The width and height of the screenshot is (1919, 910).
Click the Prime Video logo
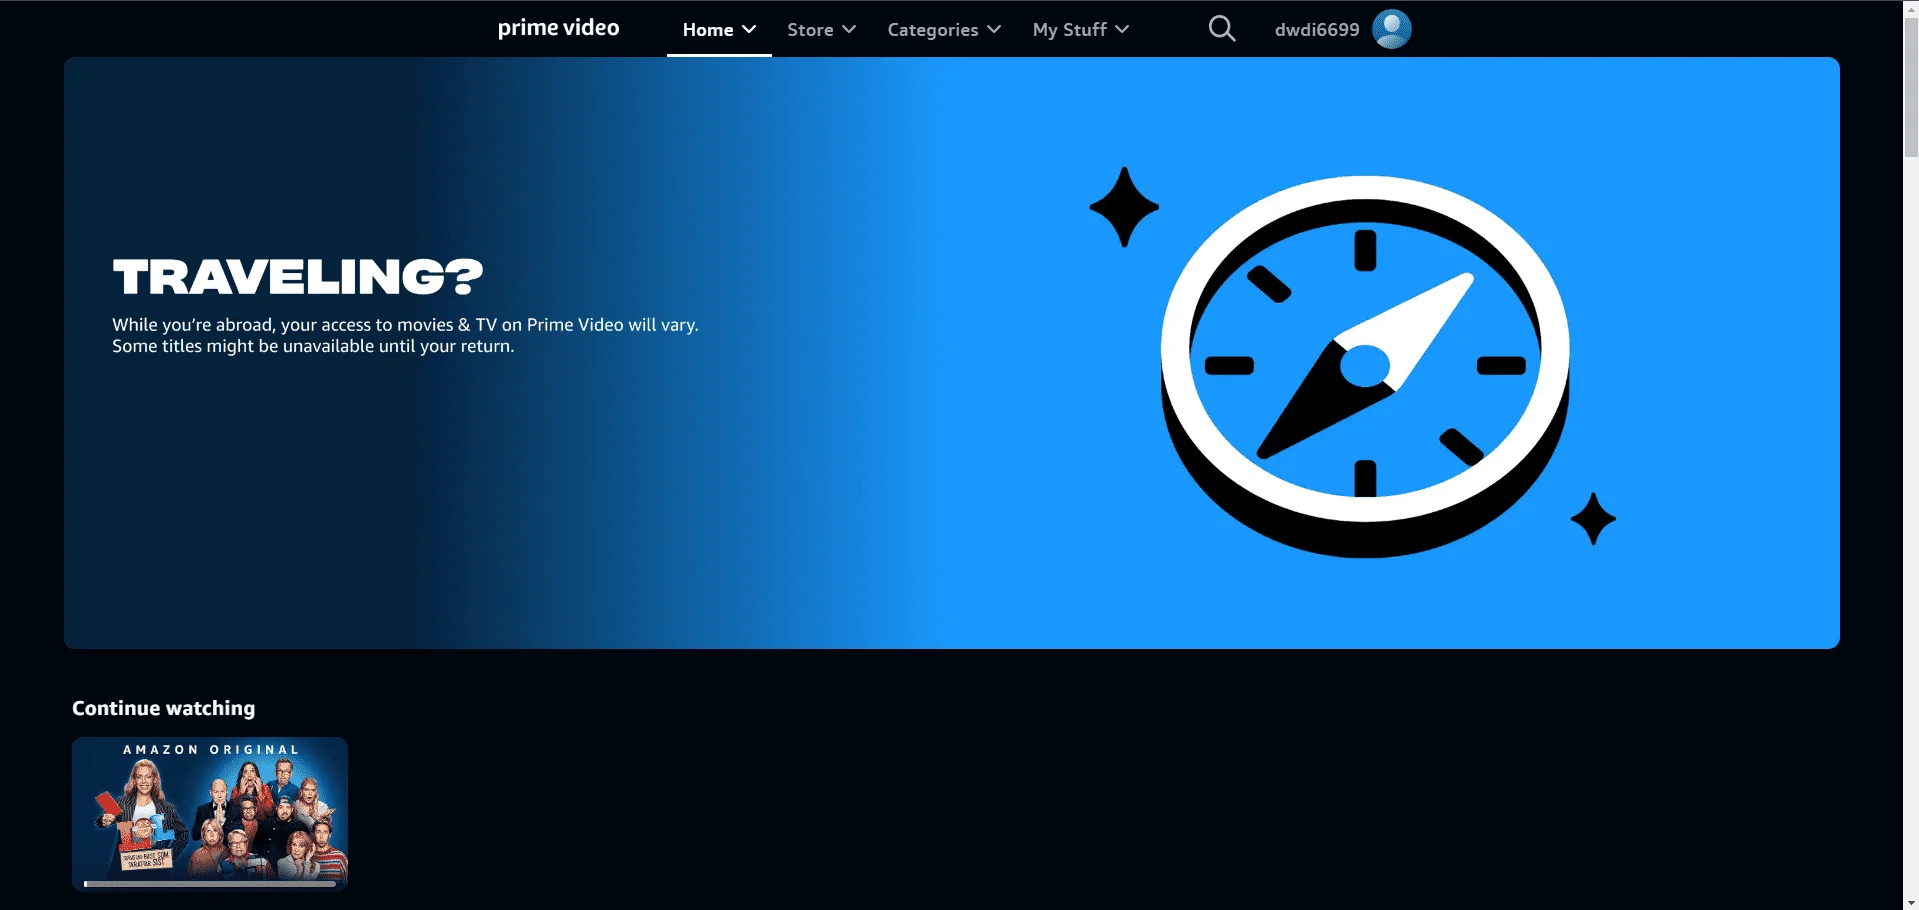pos(558,29)
